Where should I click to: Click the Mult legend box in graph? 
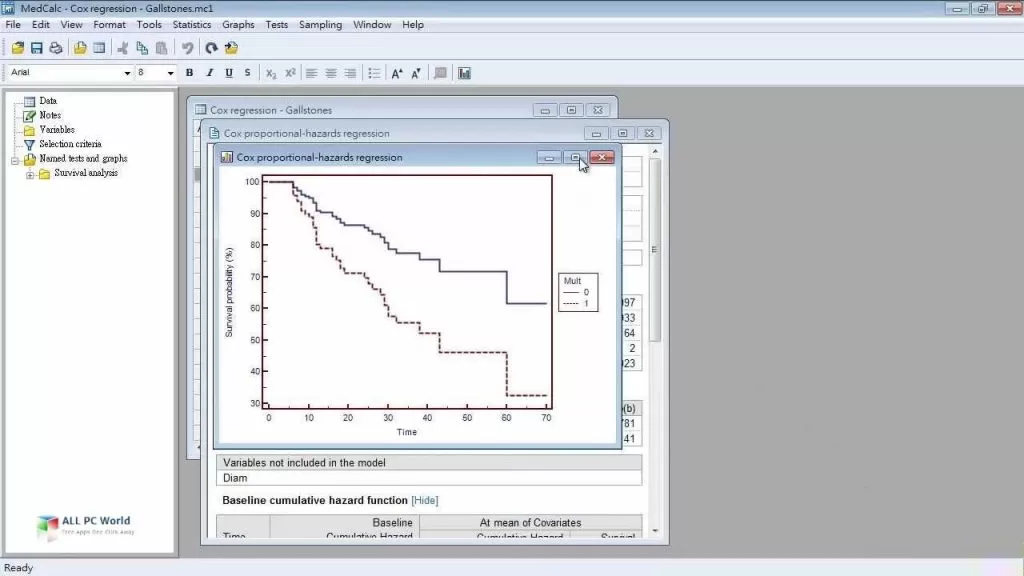click(x=578, y=292)
